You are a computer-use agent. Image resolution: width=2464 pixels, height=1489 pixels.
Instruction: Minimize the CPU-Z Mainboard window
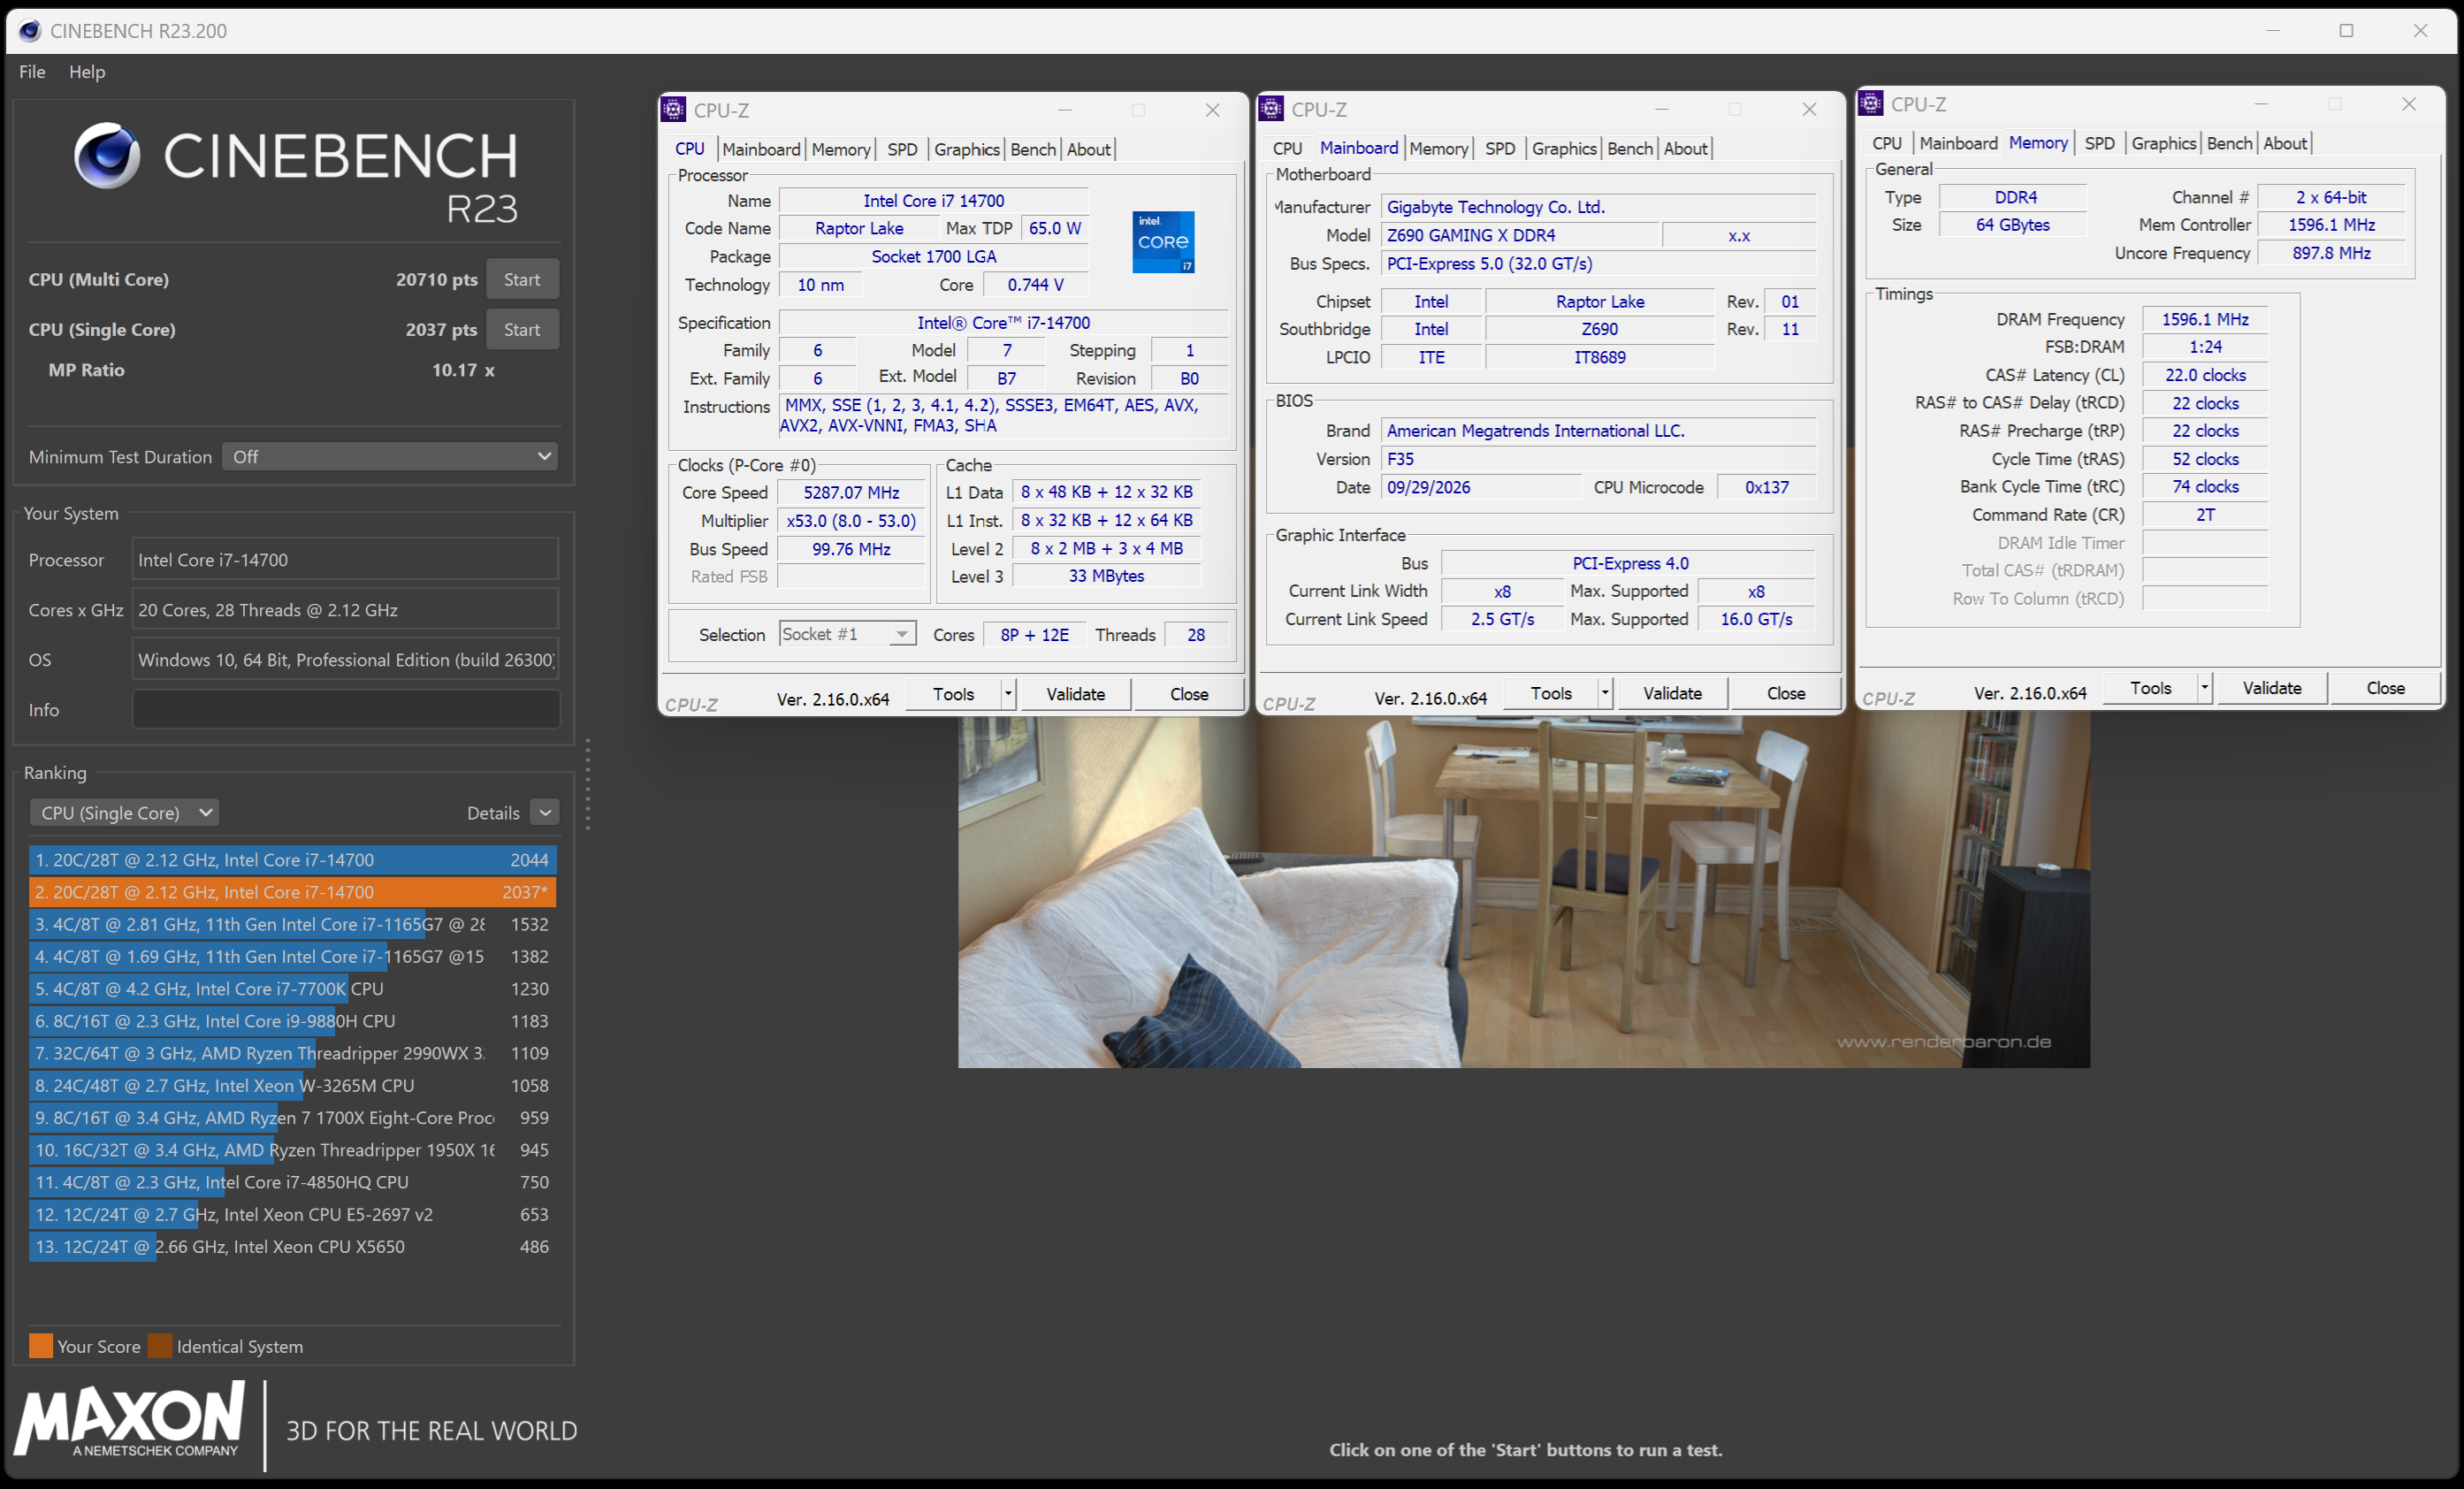click(x=1661, y=109)
